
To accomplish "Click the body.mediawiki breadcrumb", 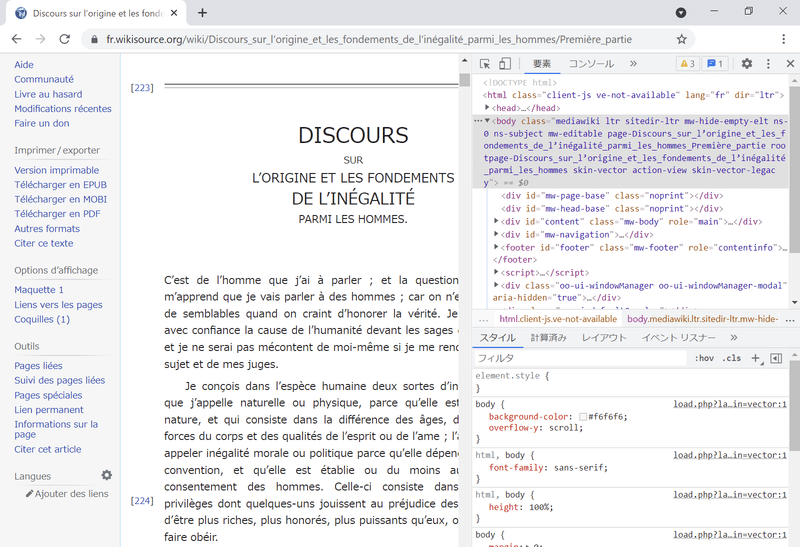I will [x=703, y=319].
